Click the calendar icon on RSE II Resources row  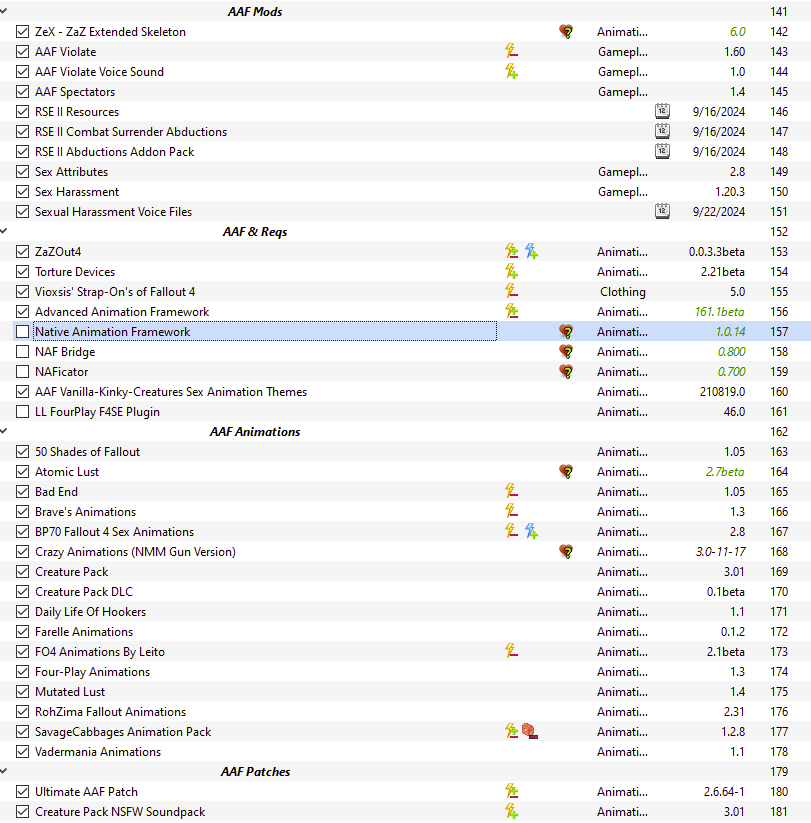[x=662, y=112]
